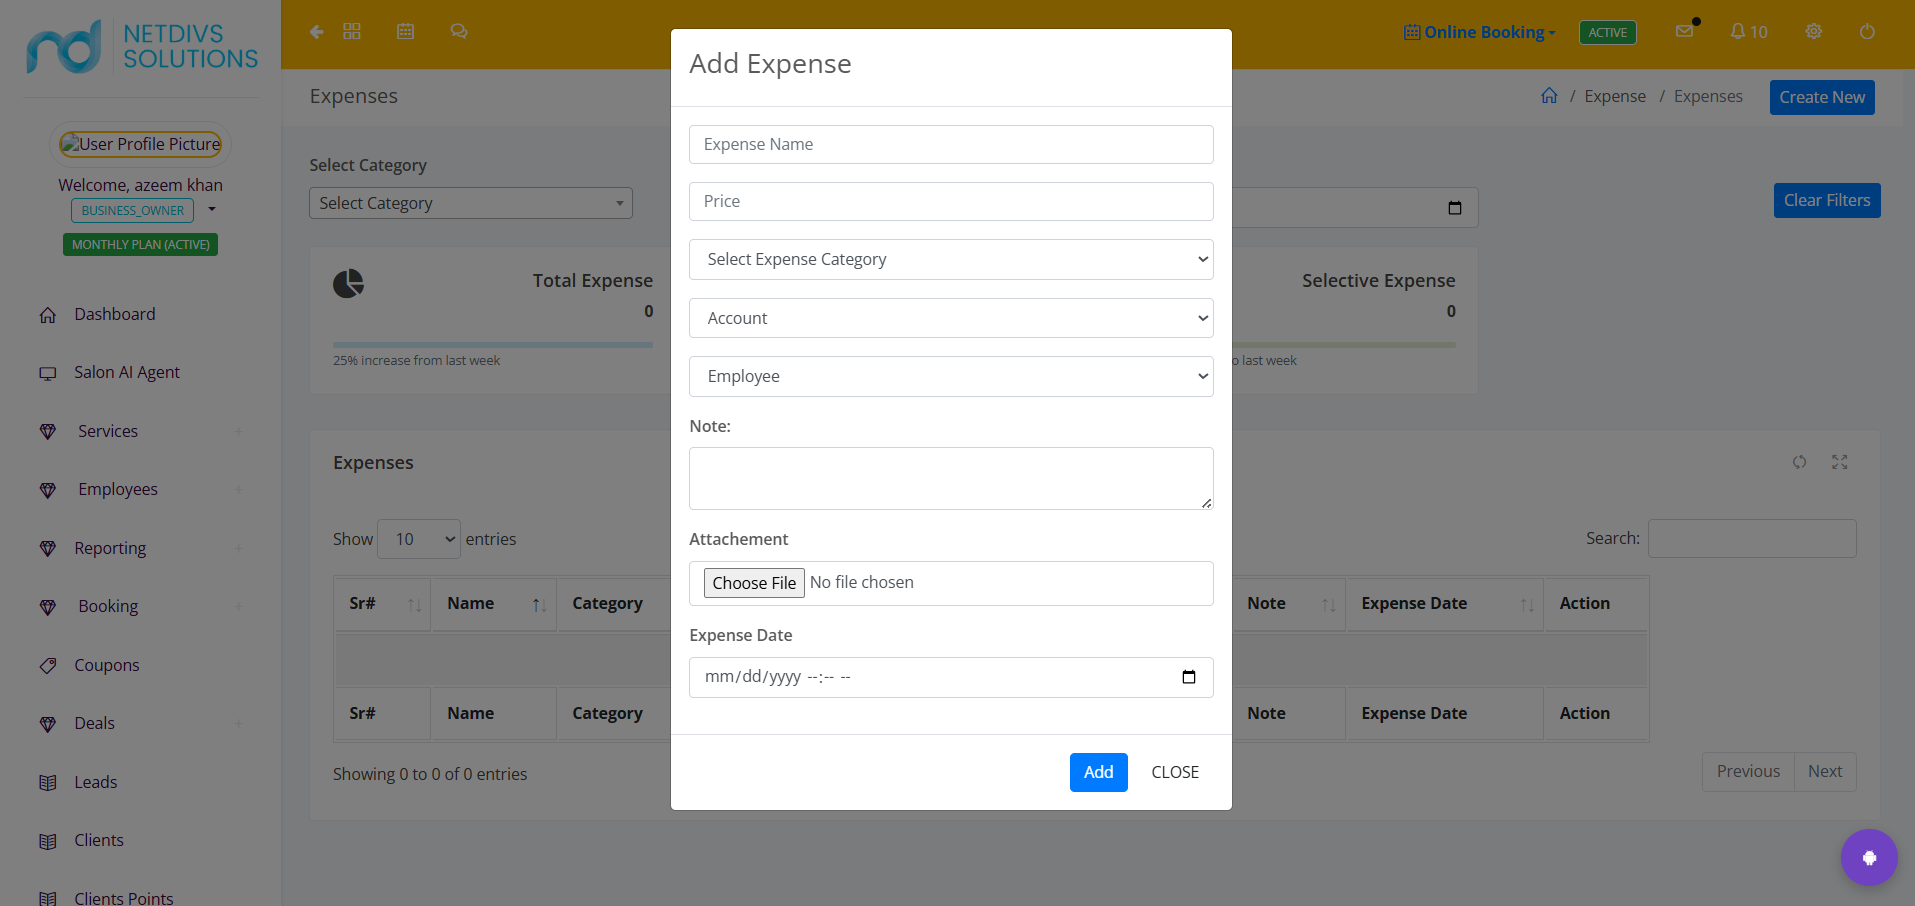Click the Next pagination button

pyautogui.click(x=1825, y=771)
